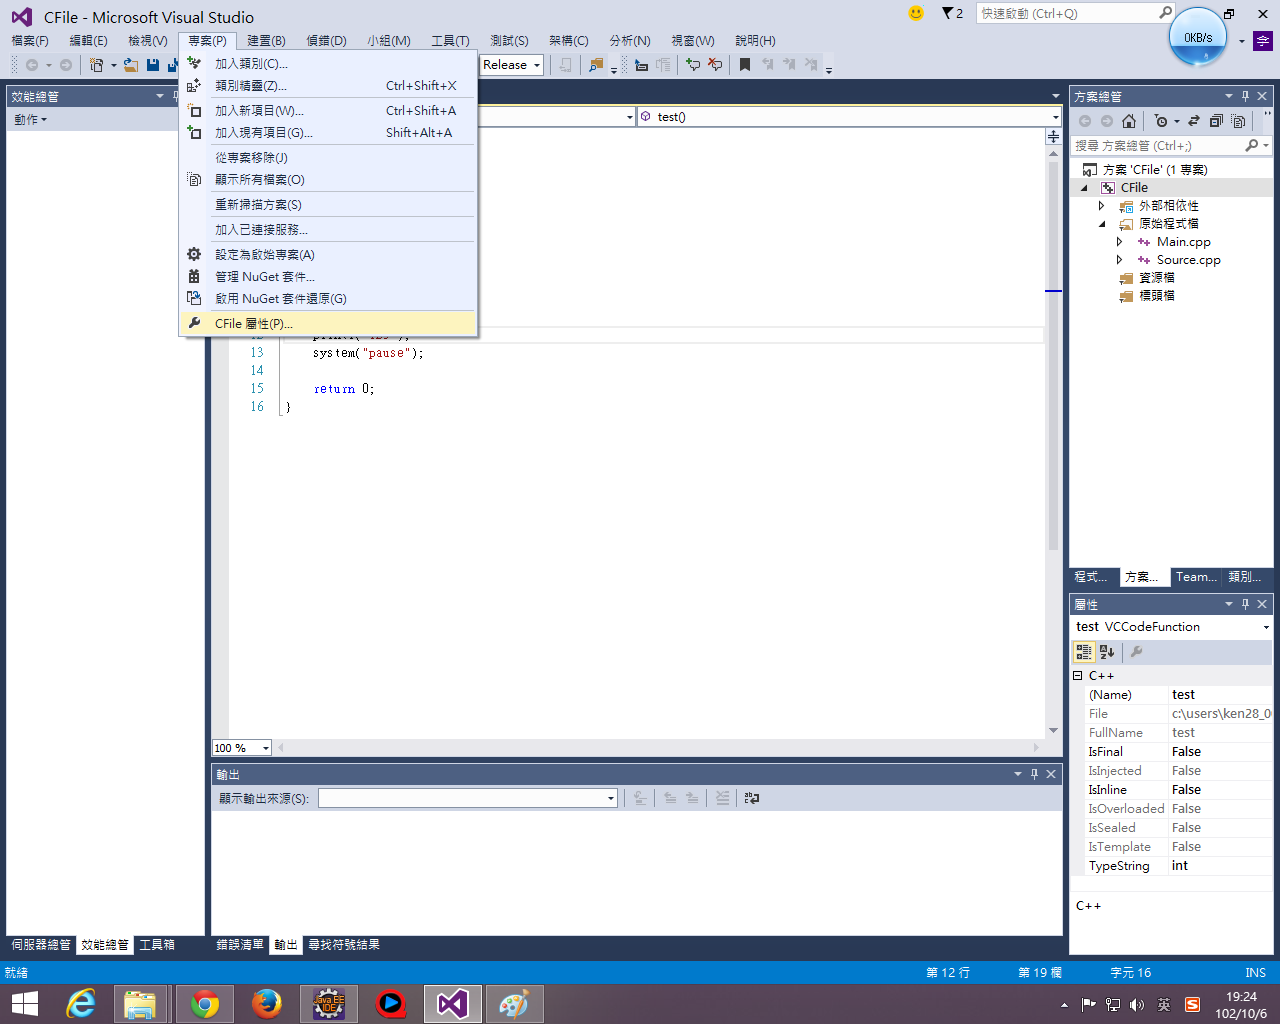Toggle word wrap in Output panel

(x=752, y=798)
